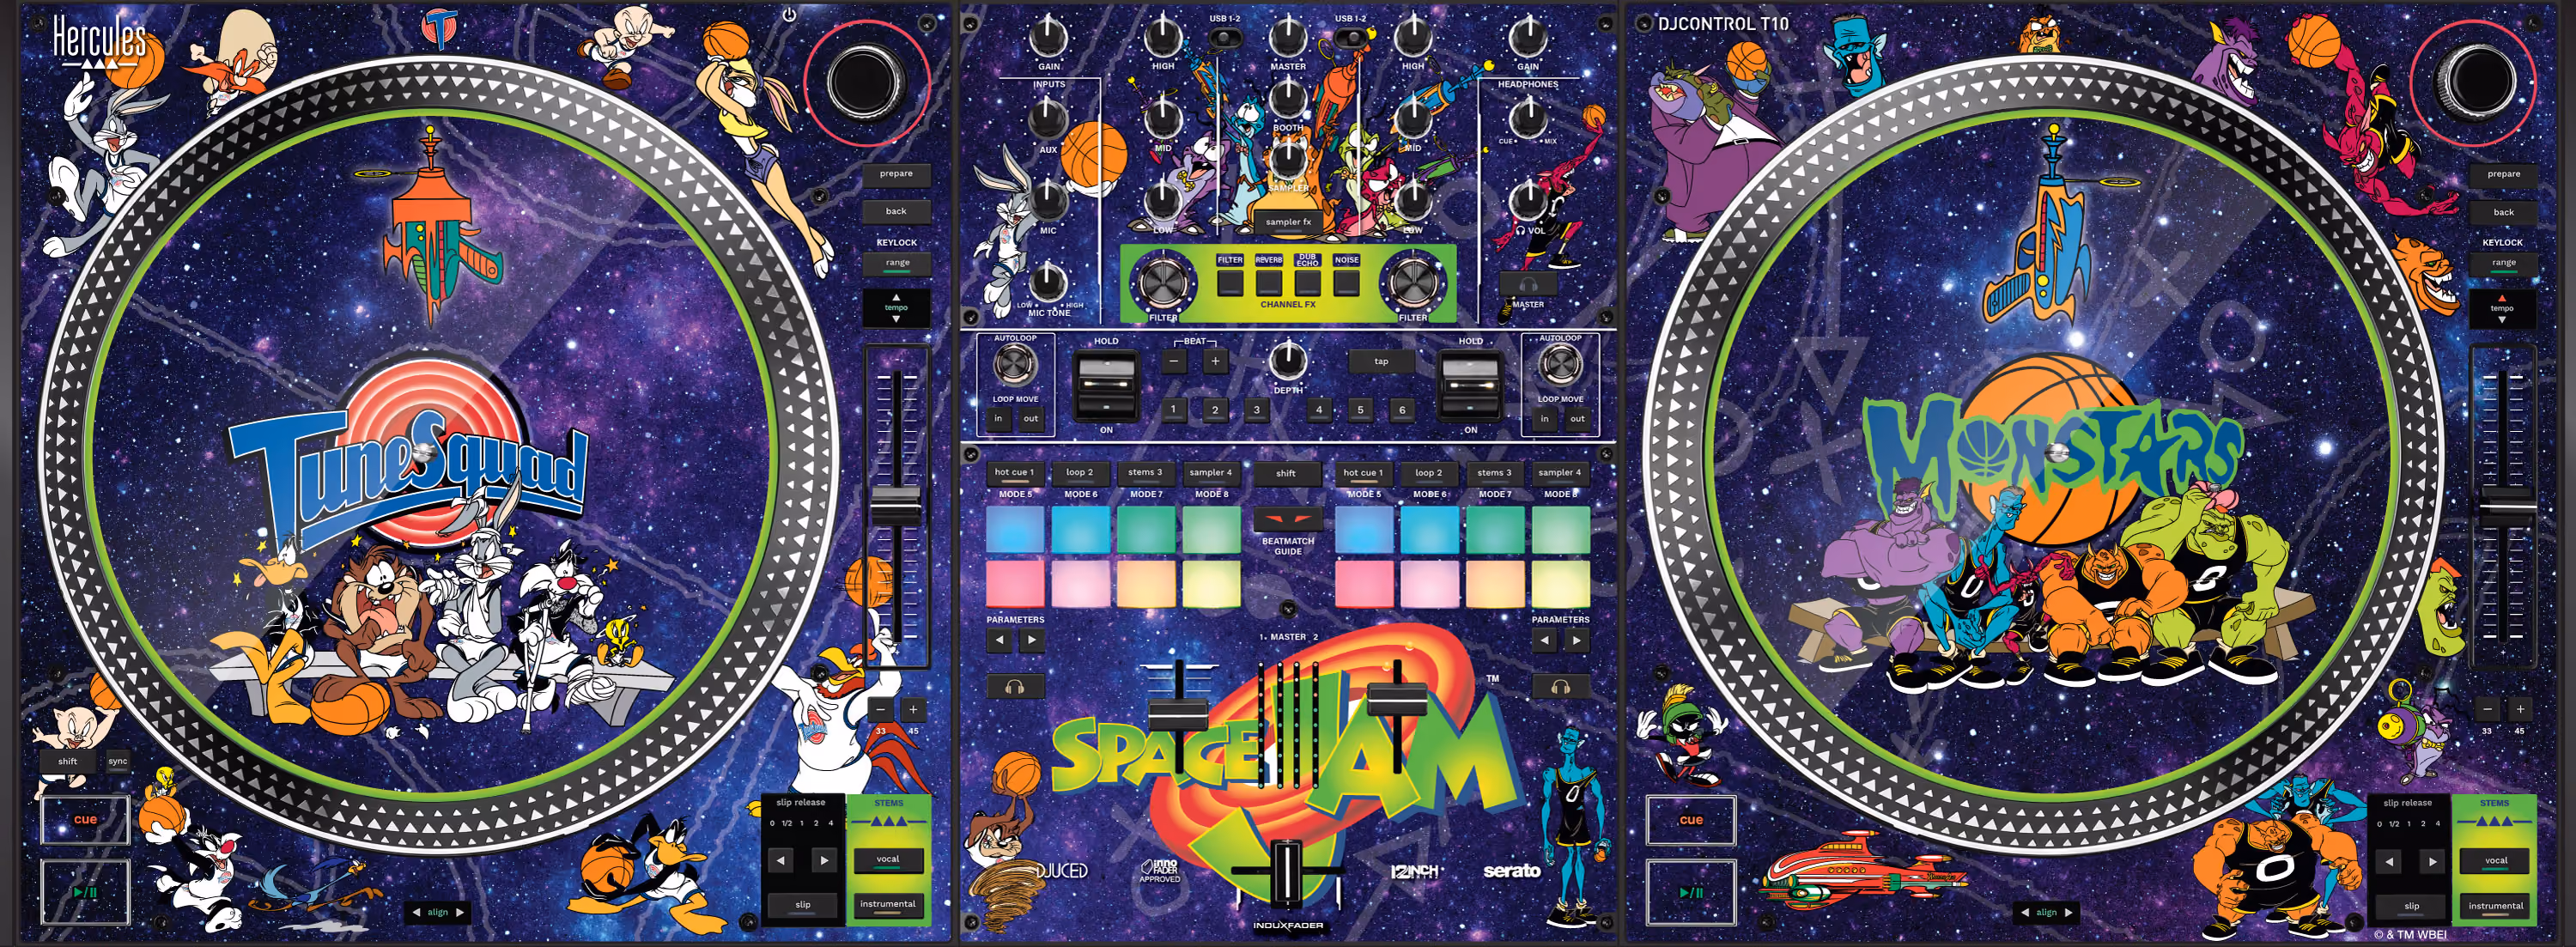This screenshot has height=947, width=2576.
Task: Click the MASTER volume knob
Action: [x=1287, y=38]
